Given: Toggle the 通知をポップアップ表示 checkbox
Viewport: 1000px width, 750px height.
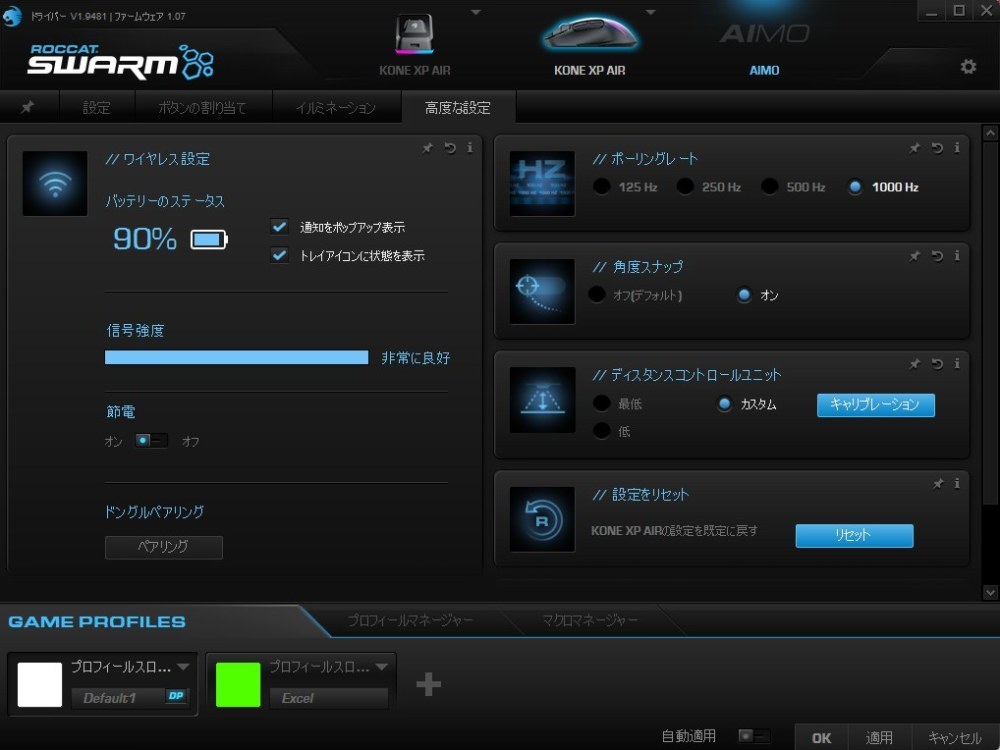Looking at the screenshot, I should (279, 227).
